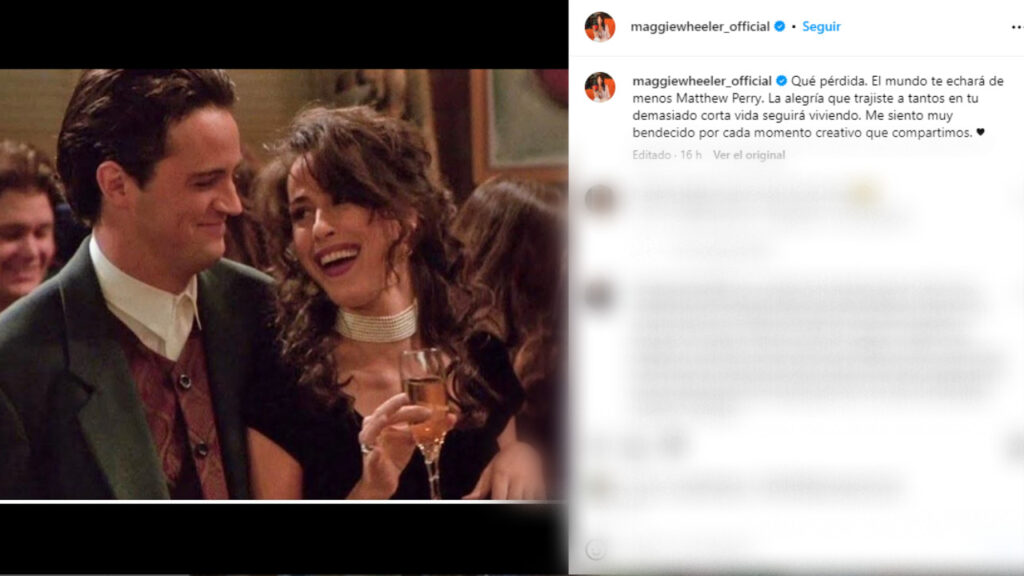
Task: Click the '16 h' post timestamp
Action: click(x=691, y=155)
